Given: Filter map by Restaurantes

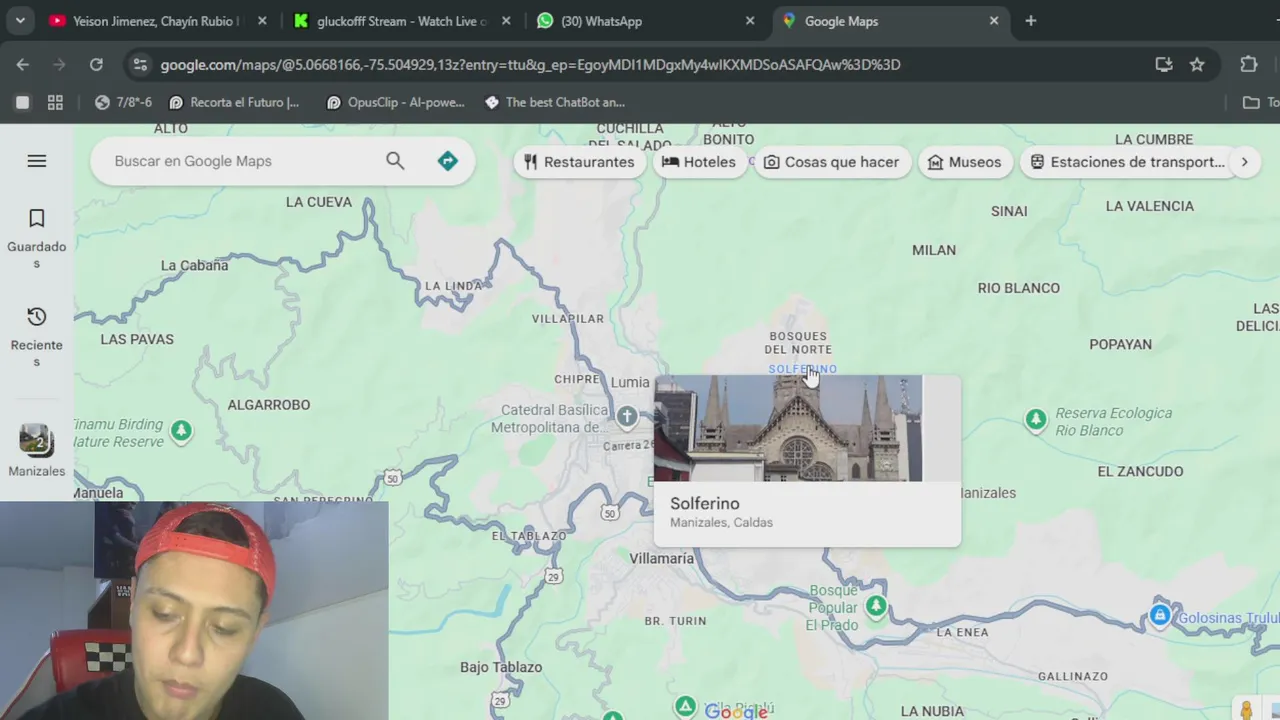Looking at the screenshot, I should [579, 162].
